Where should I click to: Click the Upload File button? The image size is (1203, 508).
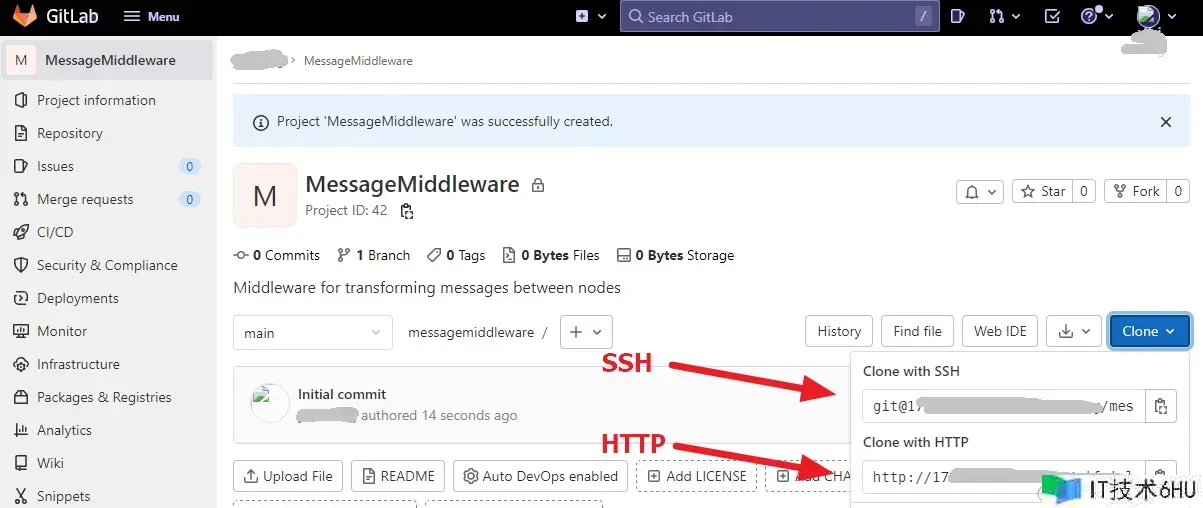[288, 476]
